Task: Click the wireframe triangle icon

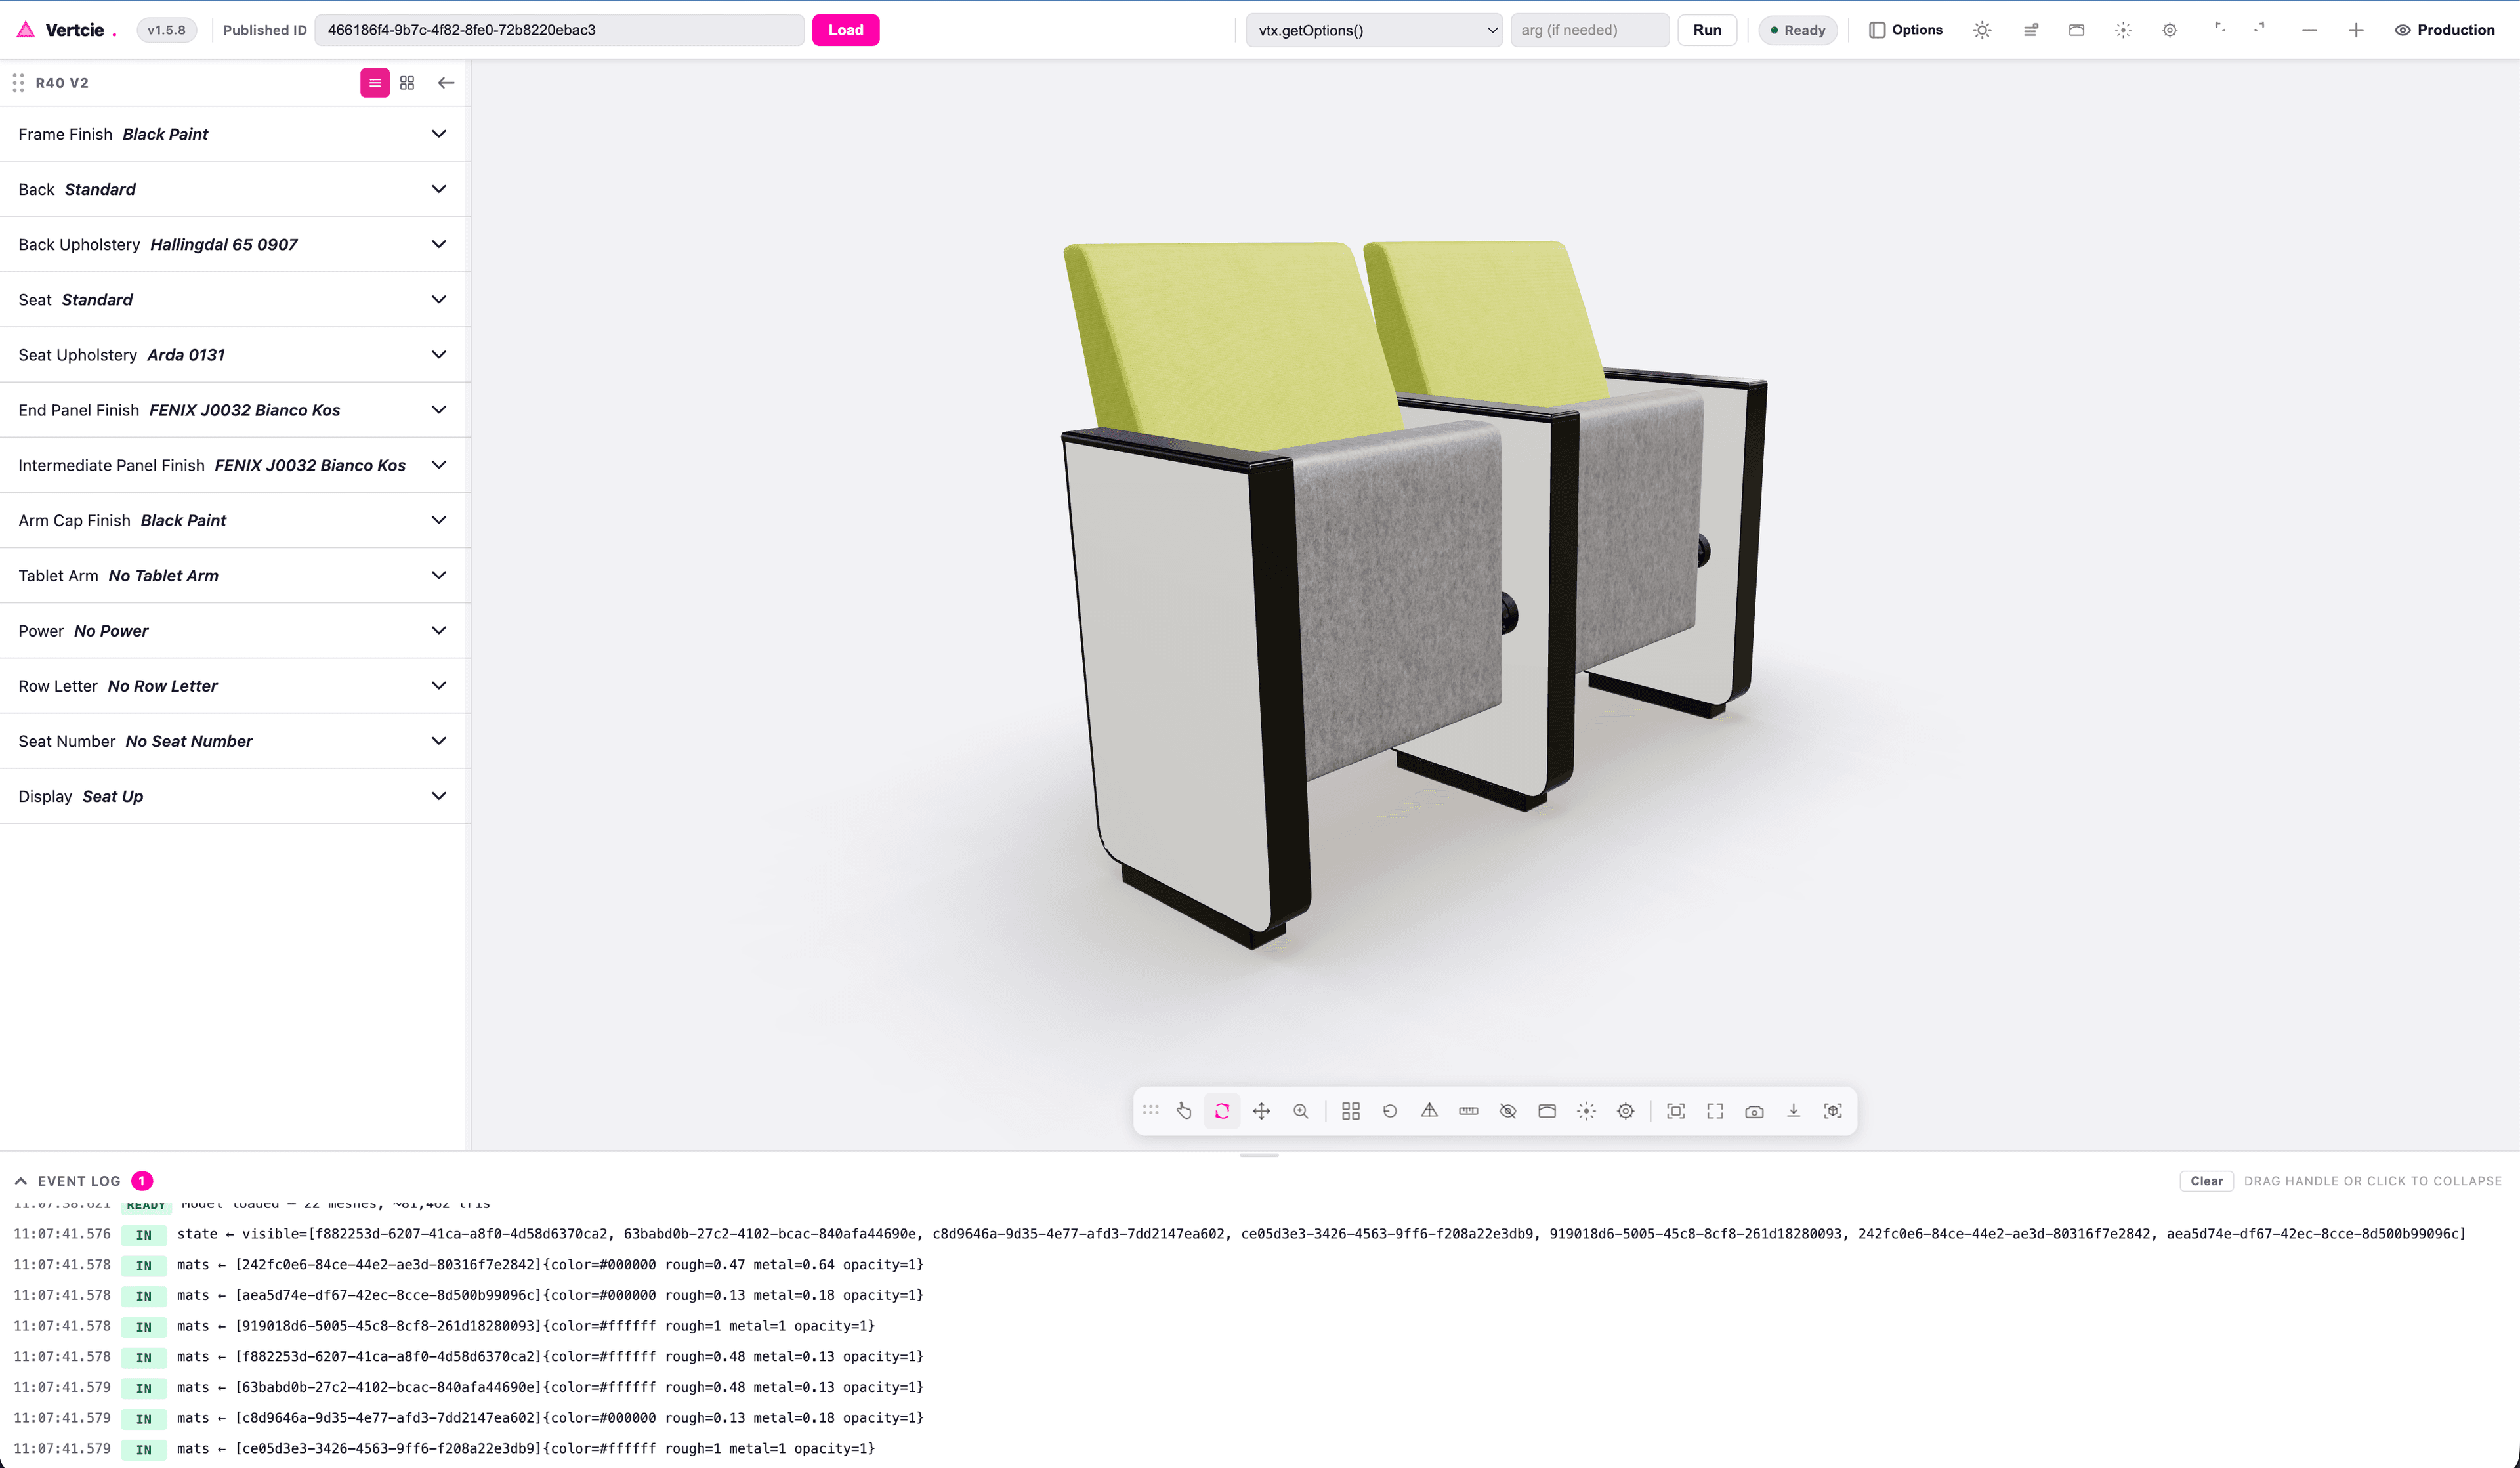Action: [x=1429, y=1111]
